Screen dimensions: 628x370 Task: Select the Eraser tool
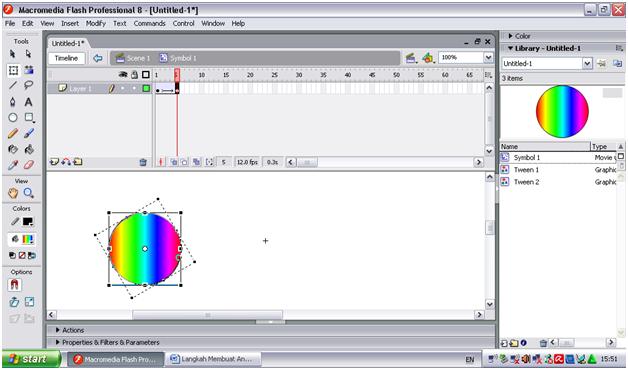[x=28, y=165]
